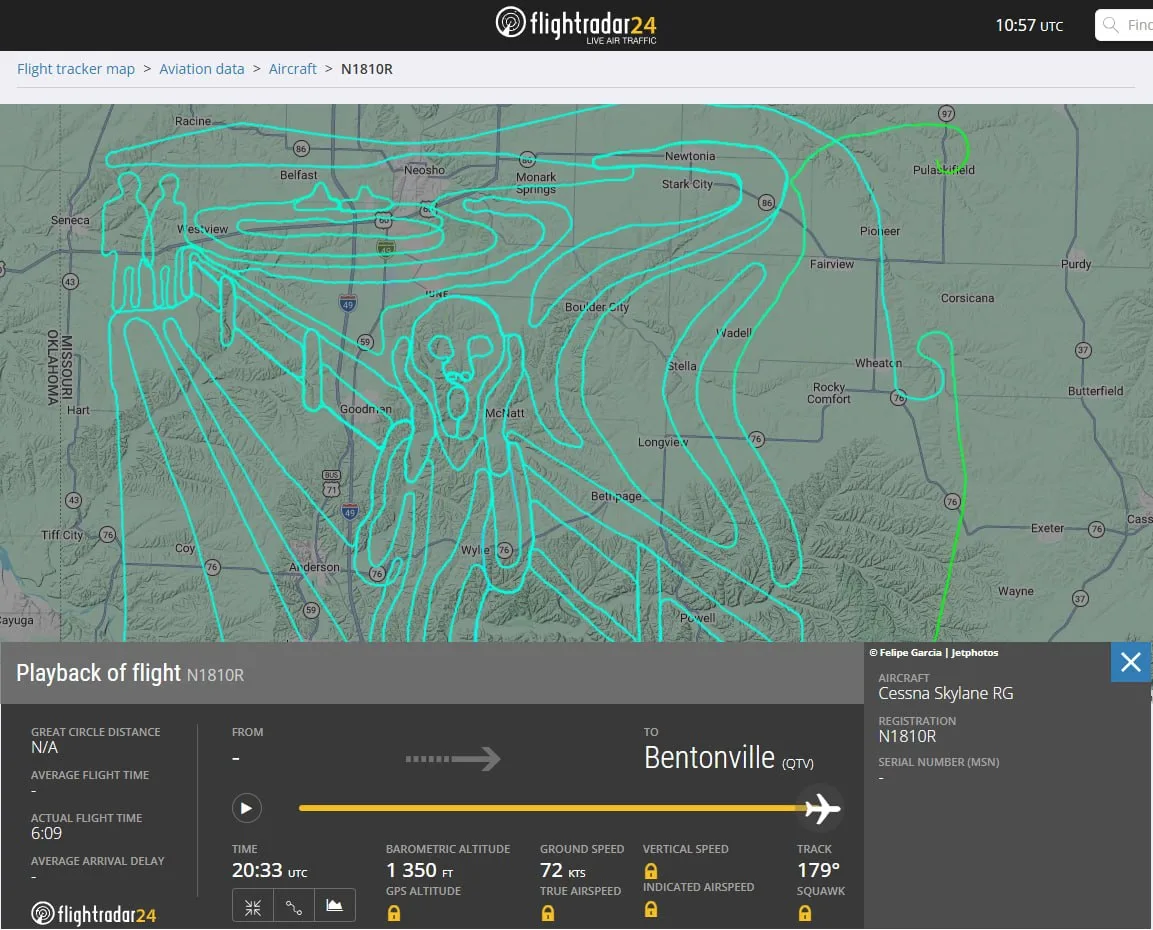Image resolution: width=1153 pixels, height=930 pixels.
Task: Show the altitude graph chart icon
Action: (x=335, y=906)
